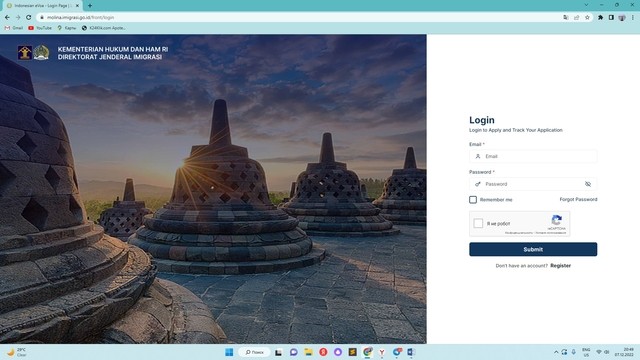The width and height of the screenshot is (640, 360).
Task: Open the YouTube bookmark
Action: pos(40,28)
